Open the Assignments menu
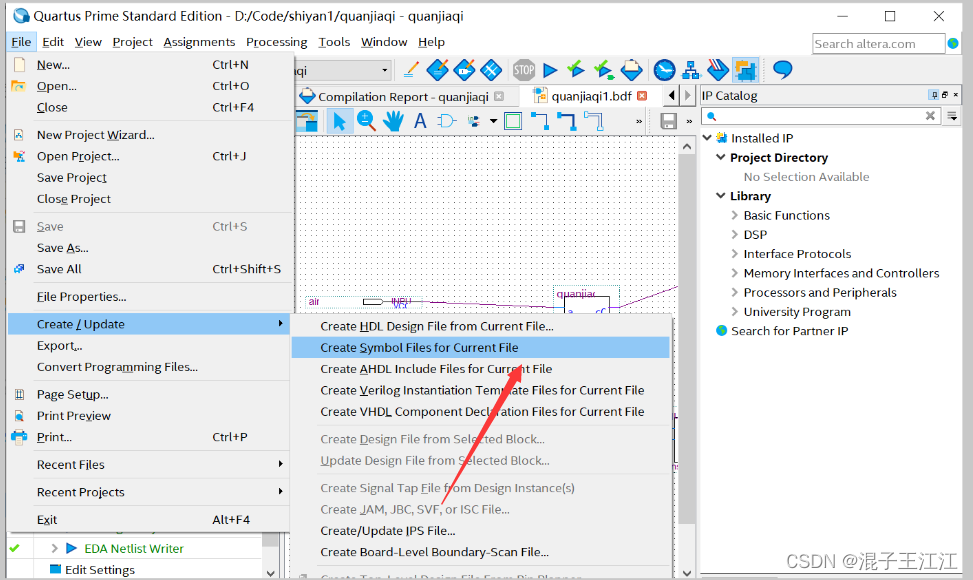973x580 pixels. click(x=199, y=42)
